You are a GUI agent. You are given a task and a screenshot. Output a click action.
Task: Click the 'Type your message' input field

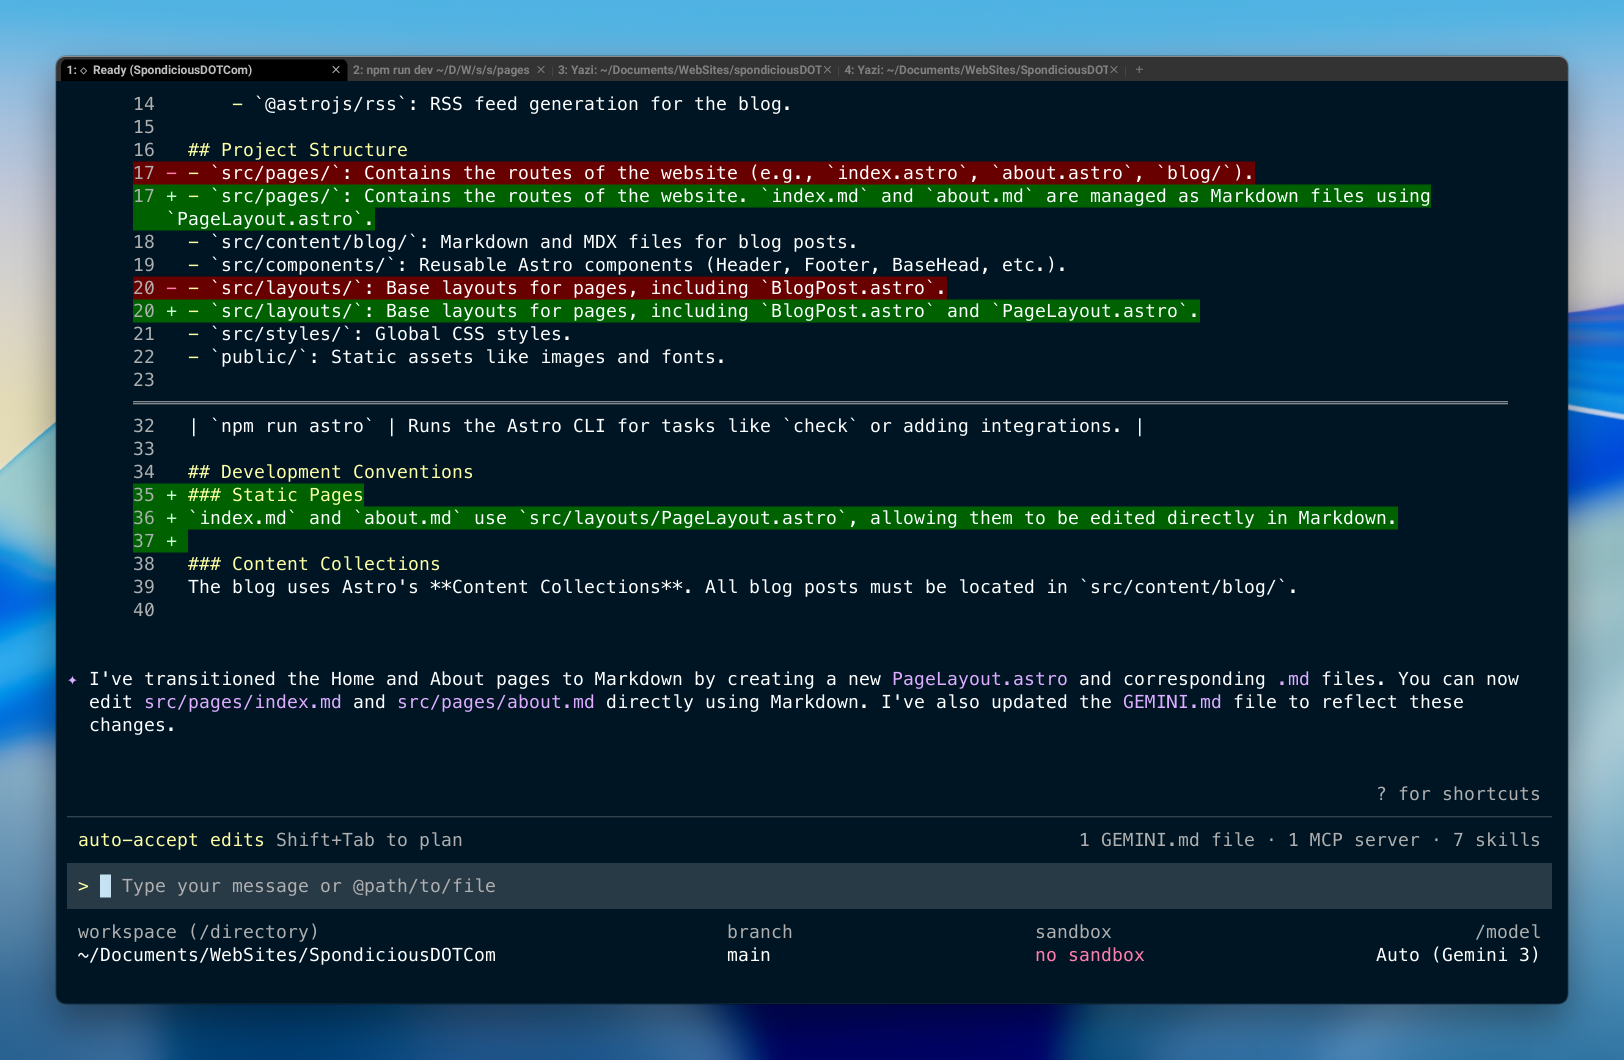pyautogui.click(x=308, y=886)
